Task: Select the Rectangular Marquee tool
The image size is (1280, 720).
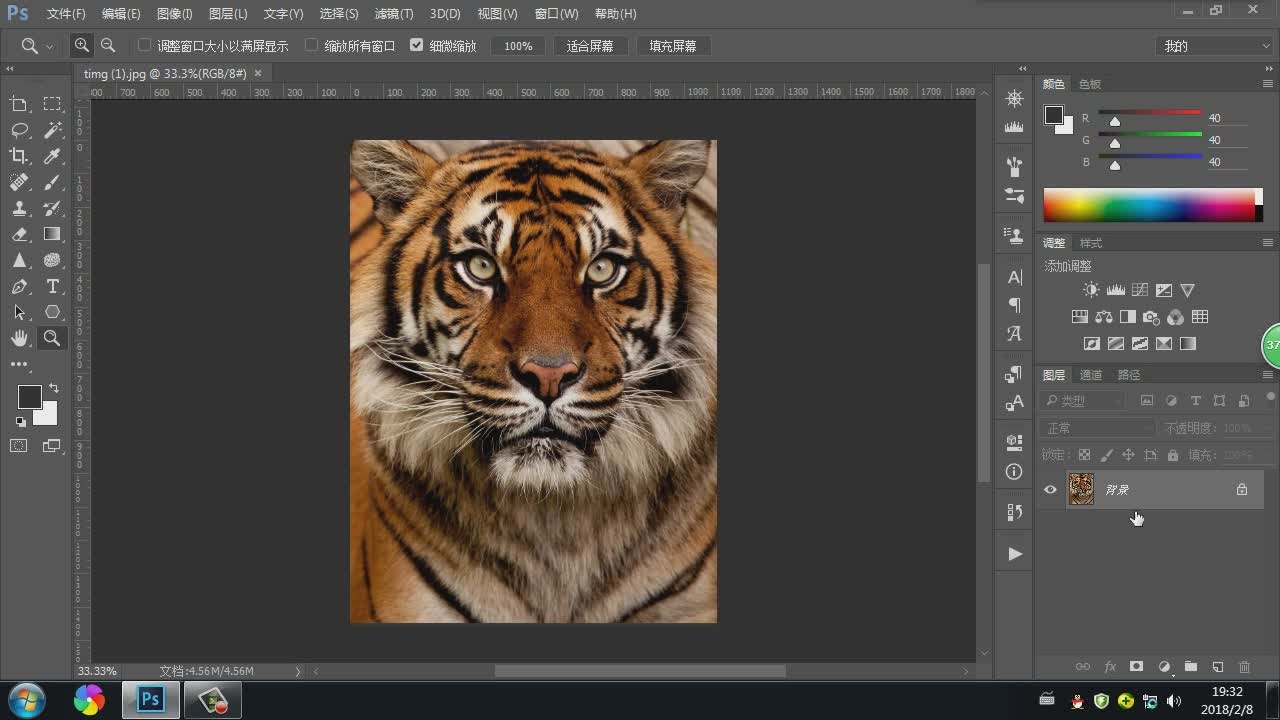Action: click(52, 104)
